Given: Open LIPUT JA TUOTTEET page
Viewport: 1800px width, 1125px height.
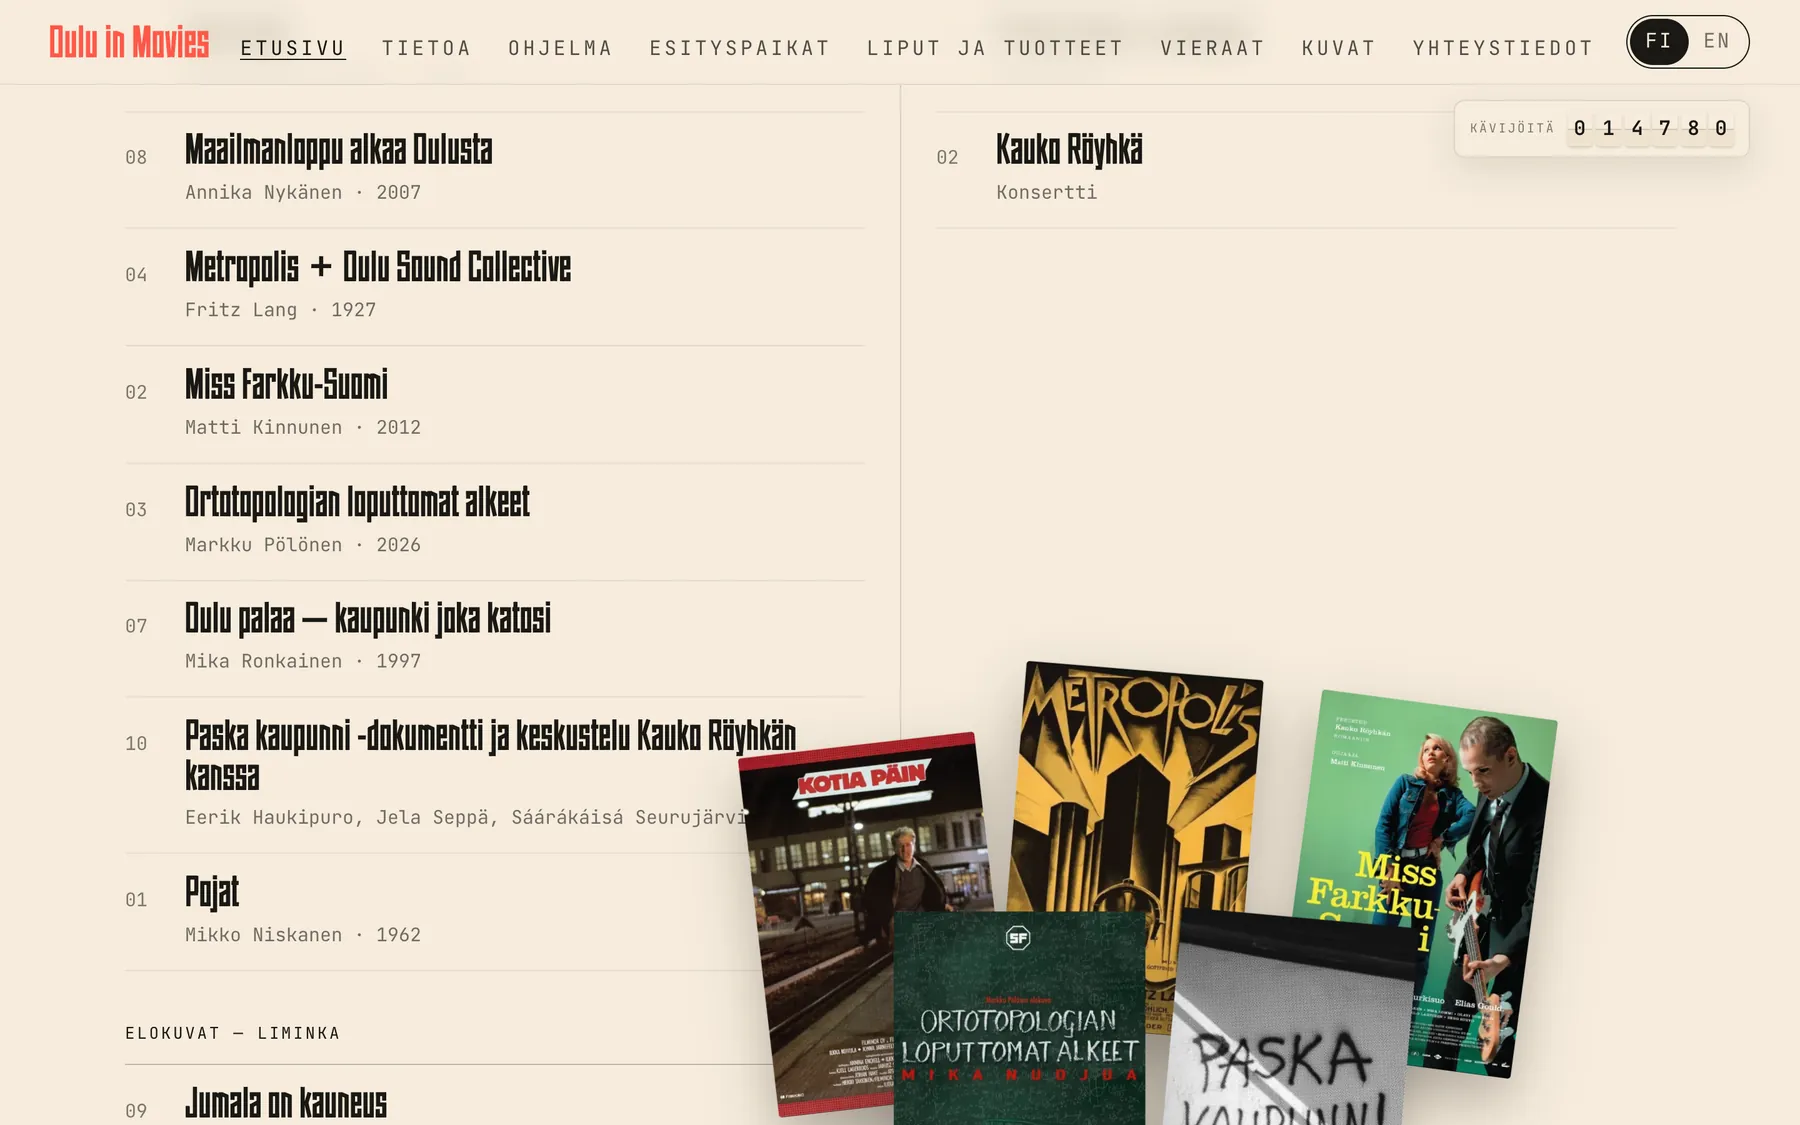Looking at the screenshot, I should click(x=995, y=48).
